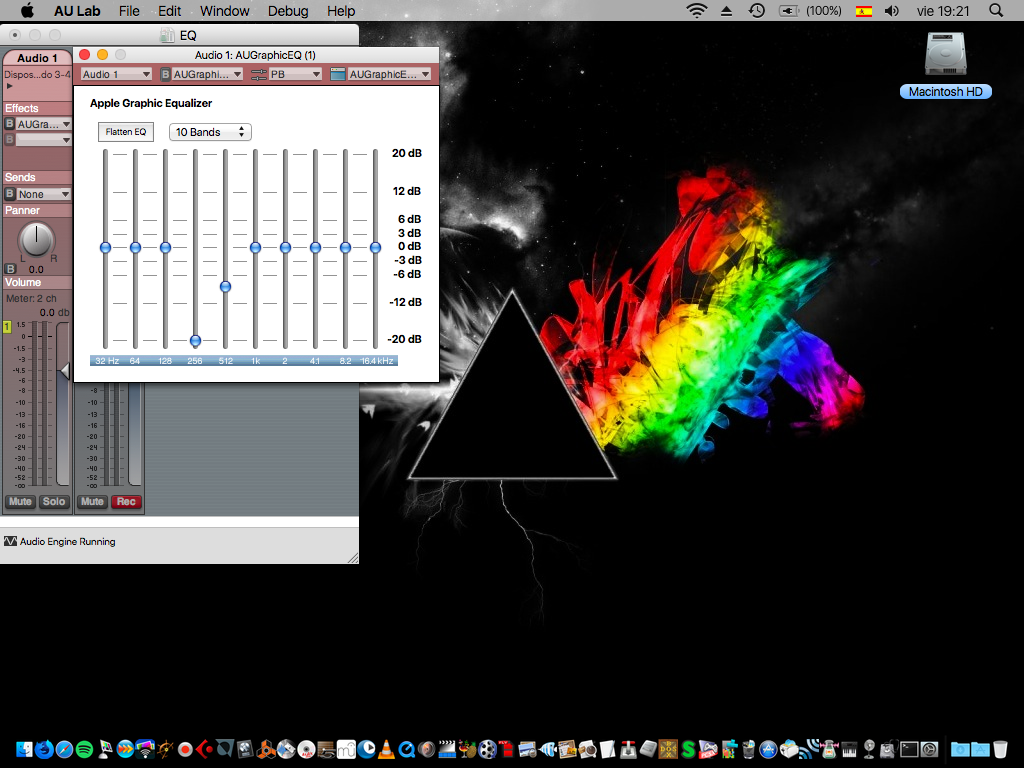
Task: Click the Flatten EQ button
Action: click(126, 132)
